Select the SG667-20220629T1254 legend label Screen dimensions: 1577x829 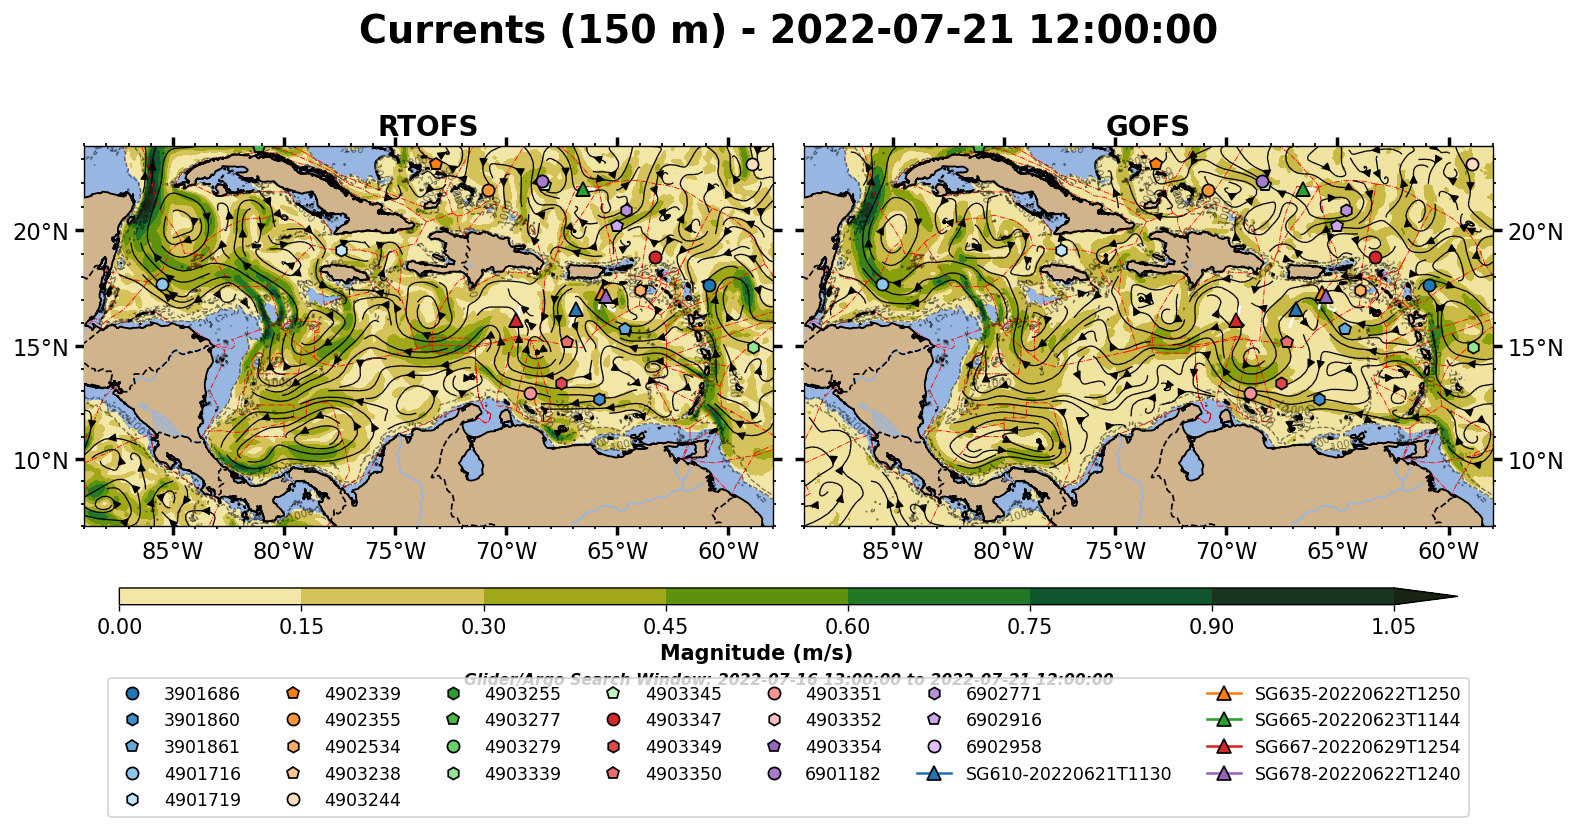[x=1357, y=746]
